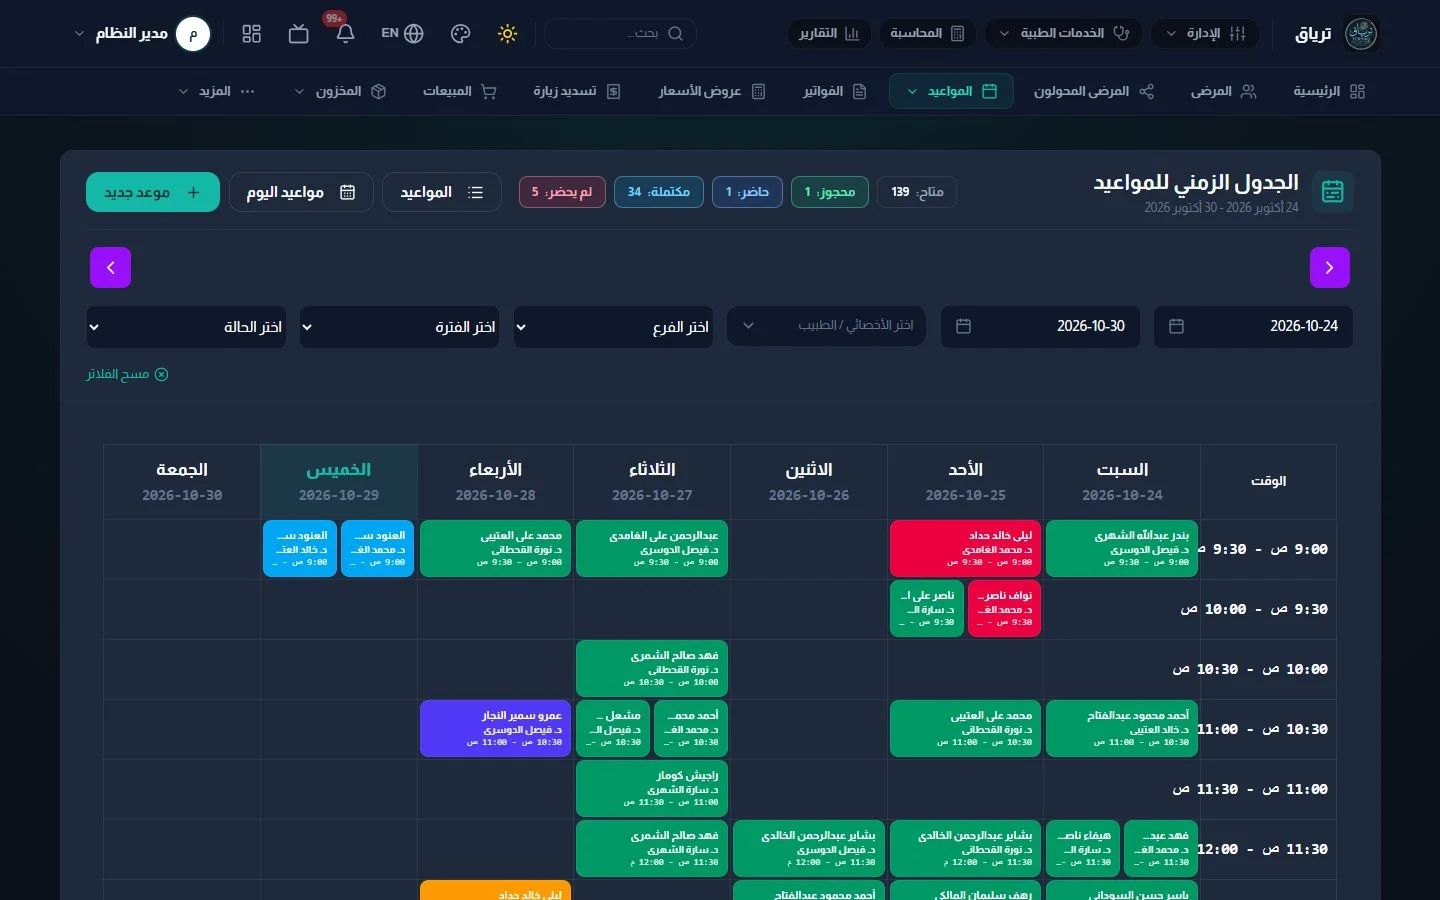Open the مدير النظام user menu
The width and height of the screenshot is (1440, 900).
(x=143, y=34)
